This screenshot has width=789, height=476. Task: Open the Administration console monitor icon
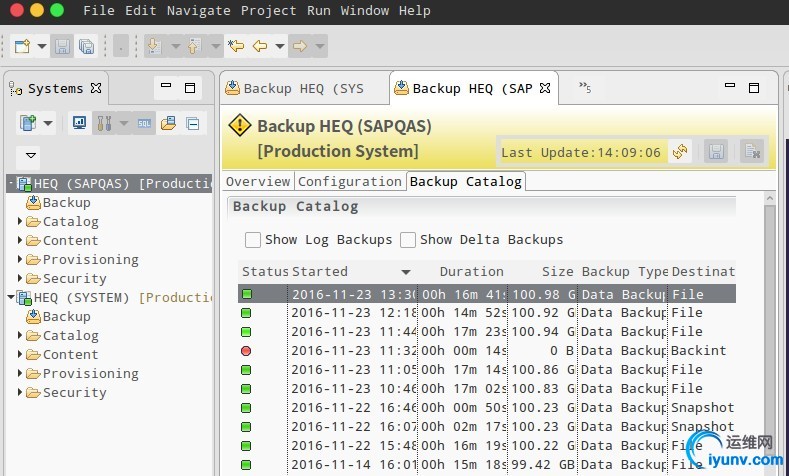[79, 123]
